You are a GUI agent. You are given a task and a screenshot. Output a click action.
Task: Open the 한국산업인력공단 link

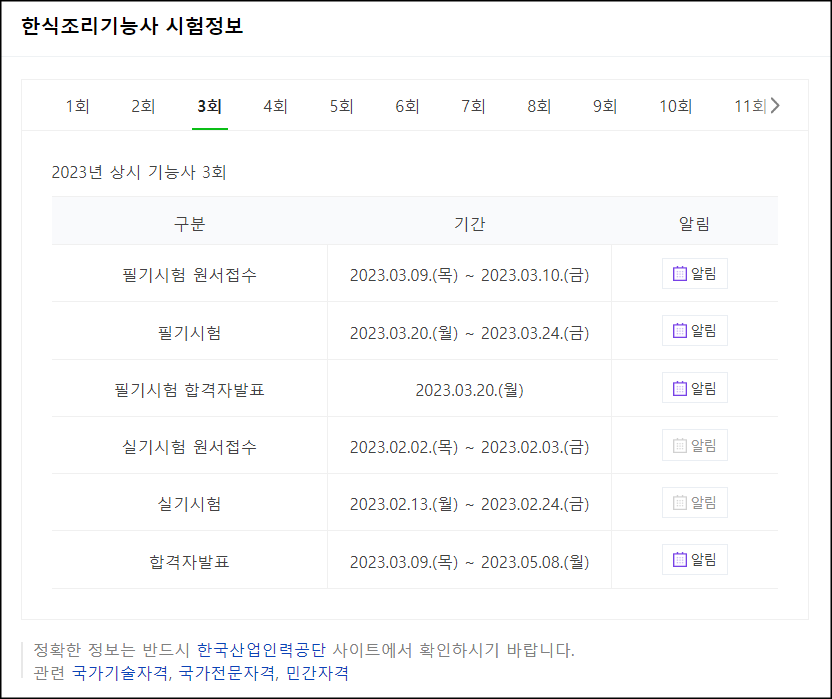coord(261,650)
